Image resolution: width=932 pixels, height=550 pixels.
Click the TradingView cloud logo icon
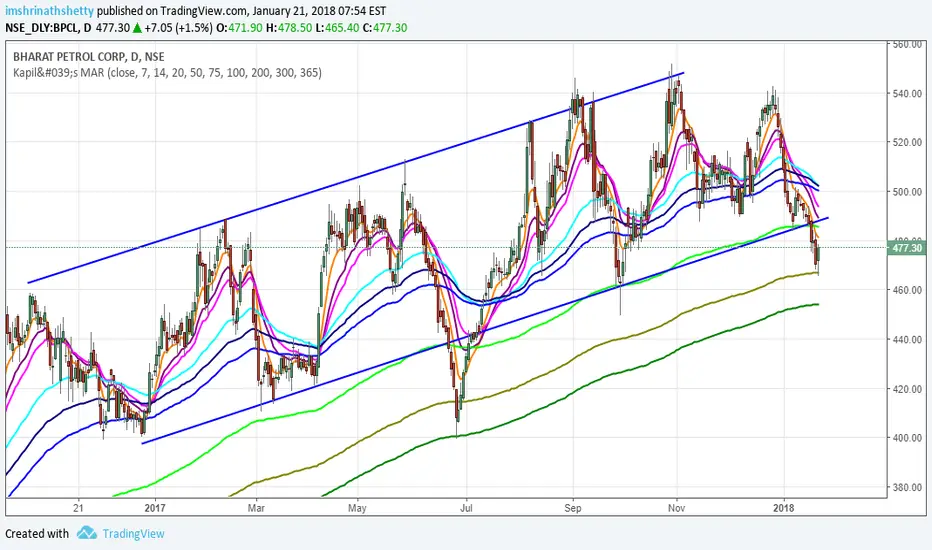[x=87, y=533]
